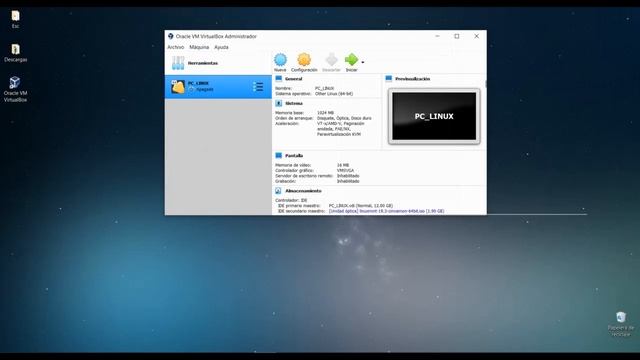Click the Almacenamiento section disk icon
Viewport: 640px width, 360px height.
point(278,191)
